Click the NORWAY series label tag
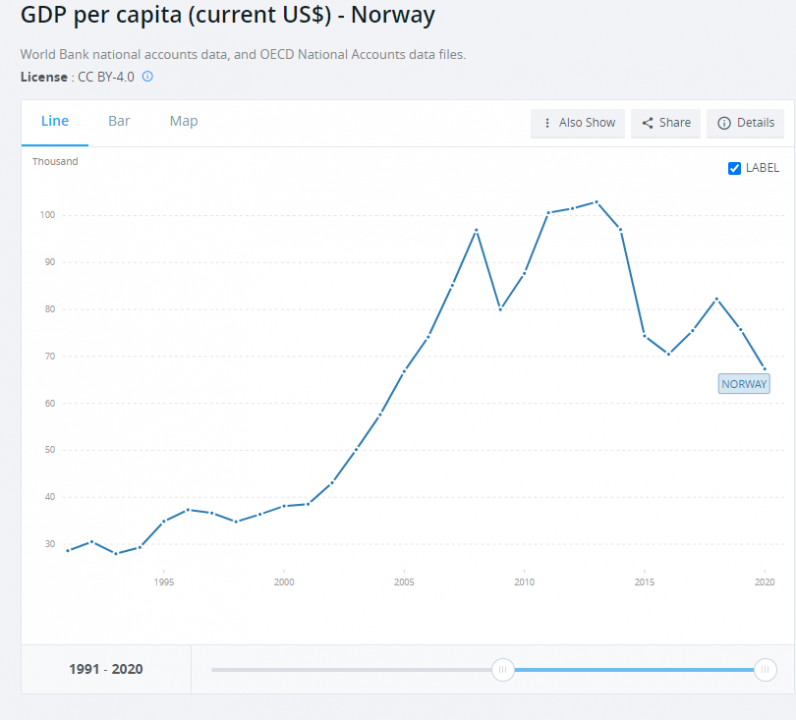Viewport: 796px width, 720px height. point(744,384)
